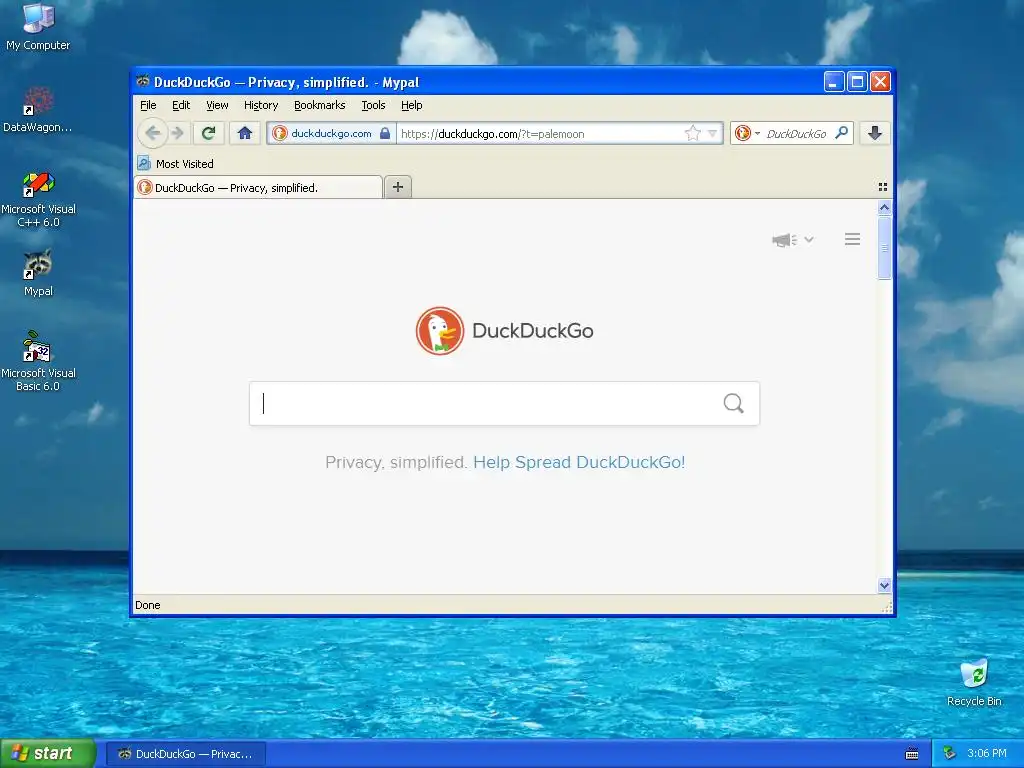Image resolution: width=1024 pixels, height=768 pixels.
Task: Click the magnifier in the page search box
Action: [733, 404]
